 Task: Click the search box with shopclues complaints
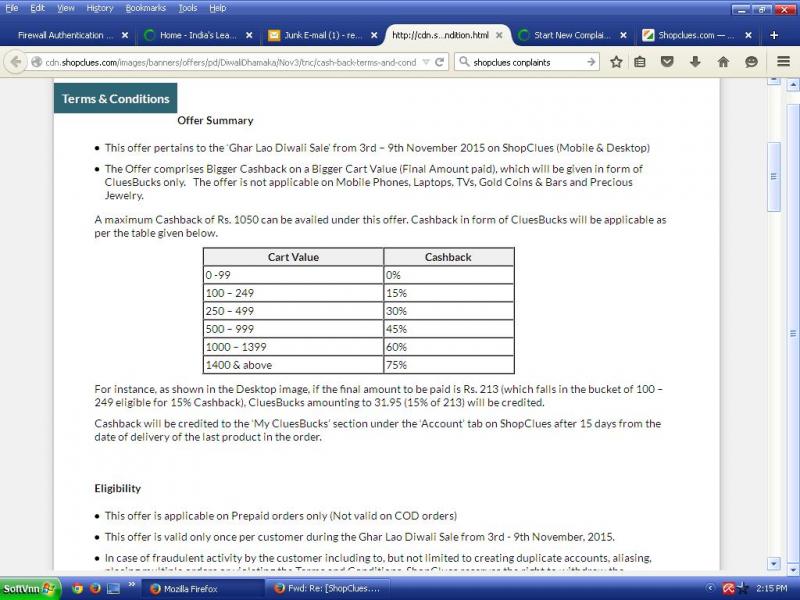(x=527, y=62)
